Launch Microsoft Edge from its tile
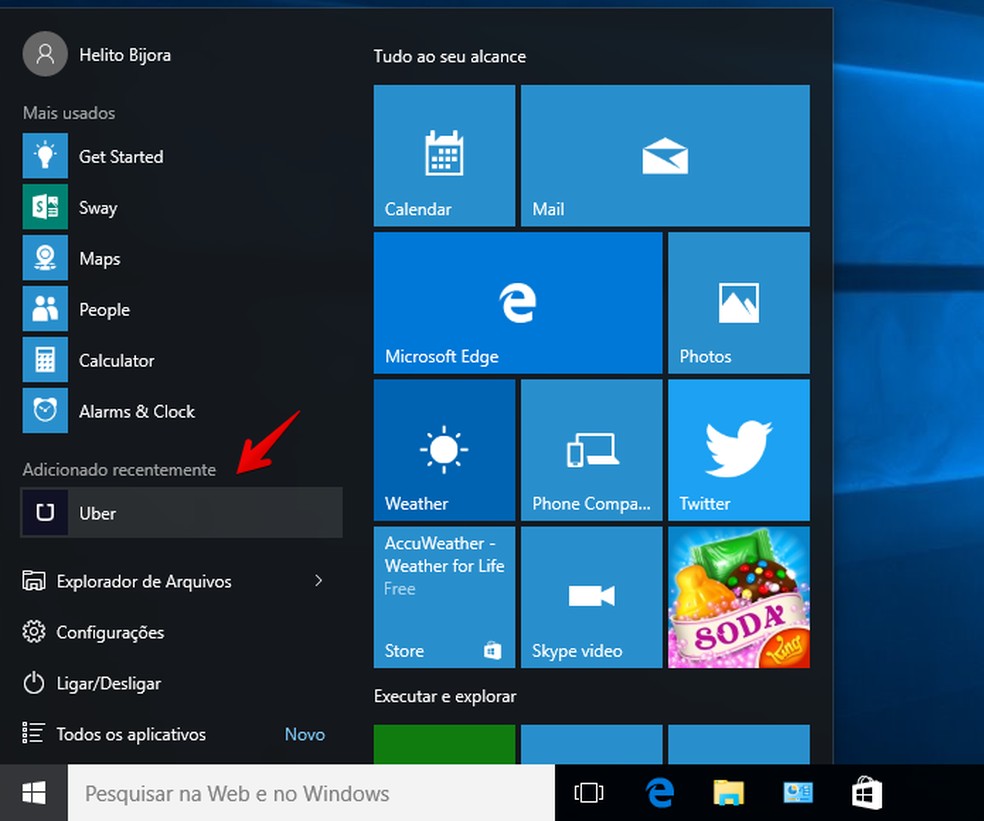 pyautogui.click(x=518, y=303)
